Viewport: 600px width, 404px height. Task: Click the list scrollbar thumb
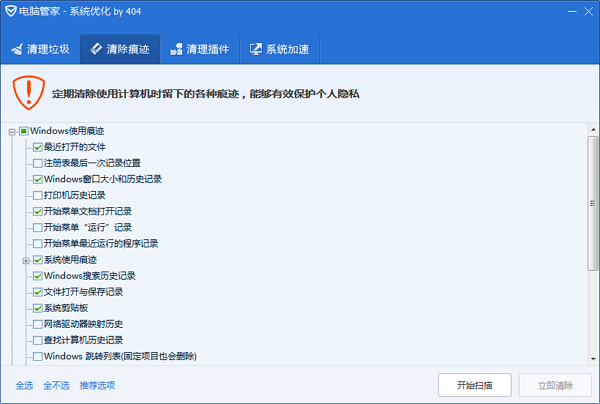click(x=593, y=204)
